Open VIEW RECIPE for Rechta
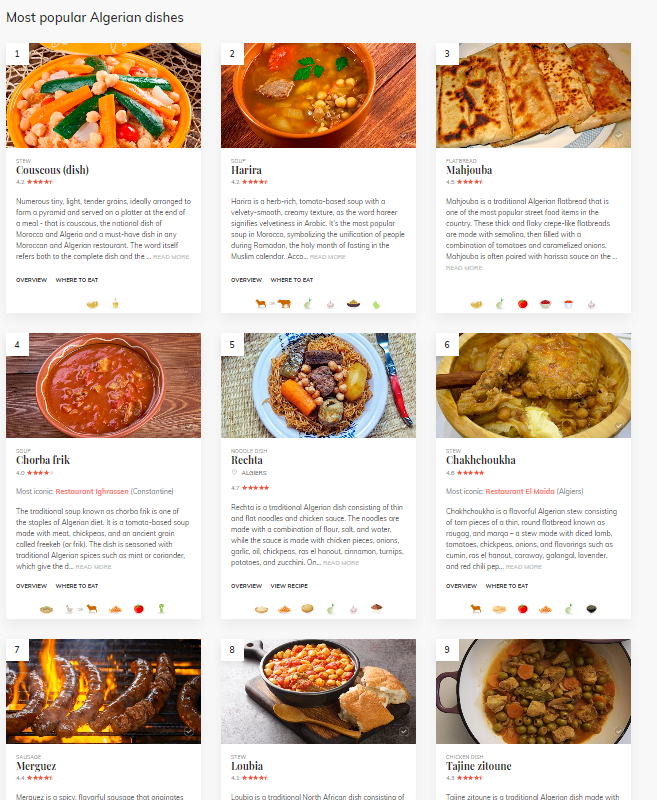The width and height of the screenshot is (657, 800). click(289, 586)
